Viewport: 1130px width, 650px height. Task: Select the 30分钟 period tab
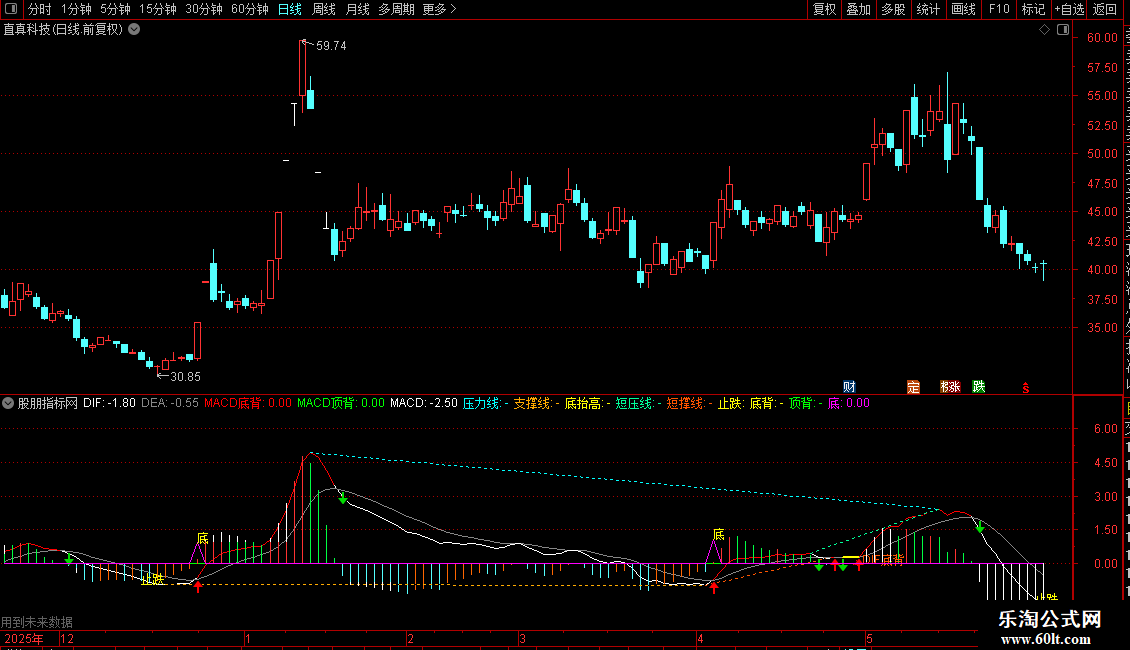pos(204,9)
